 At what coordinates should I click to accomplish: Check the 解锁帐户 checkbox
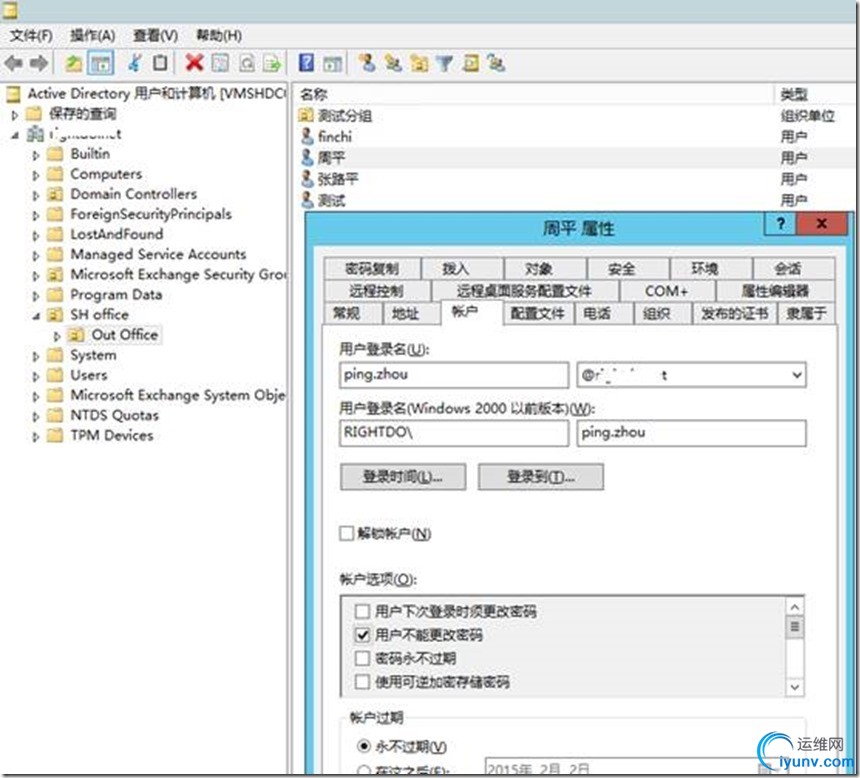click(347, 533)
